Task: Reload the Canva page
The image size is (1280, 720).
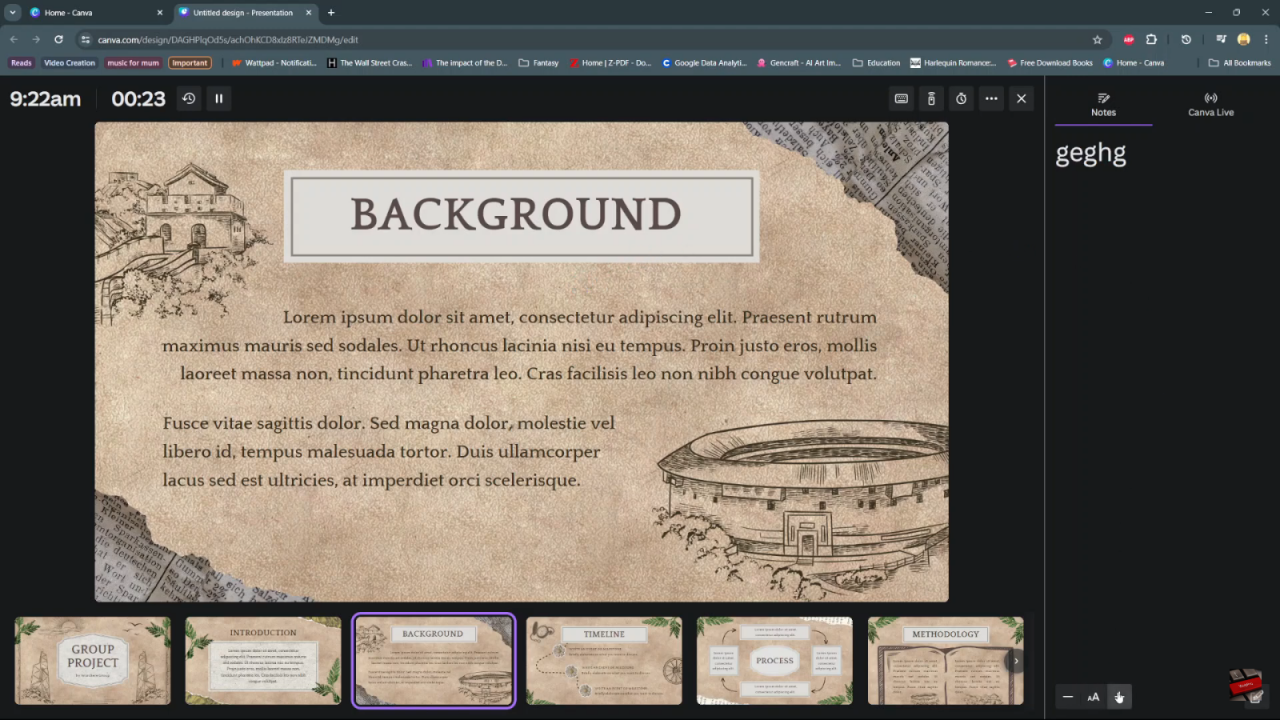Action: point(58,39)
